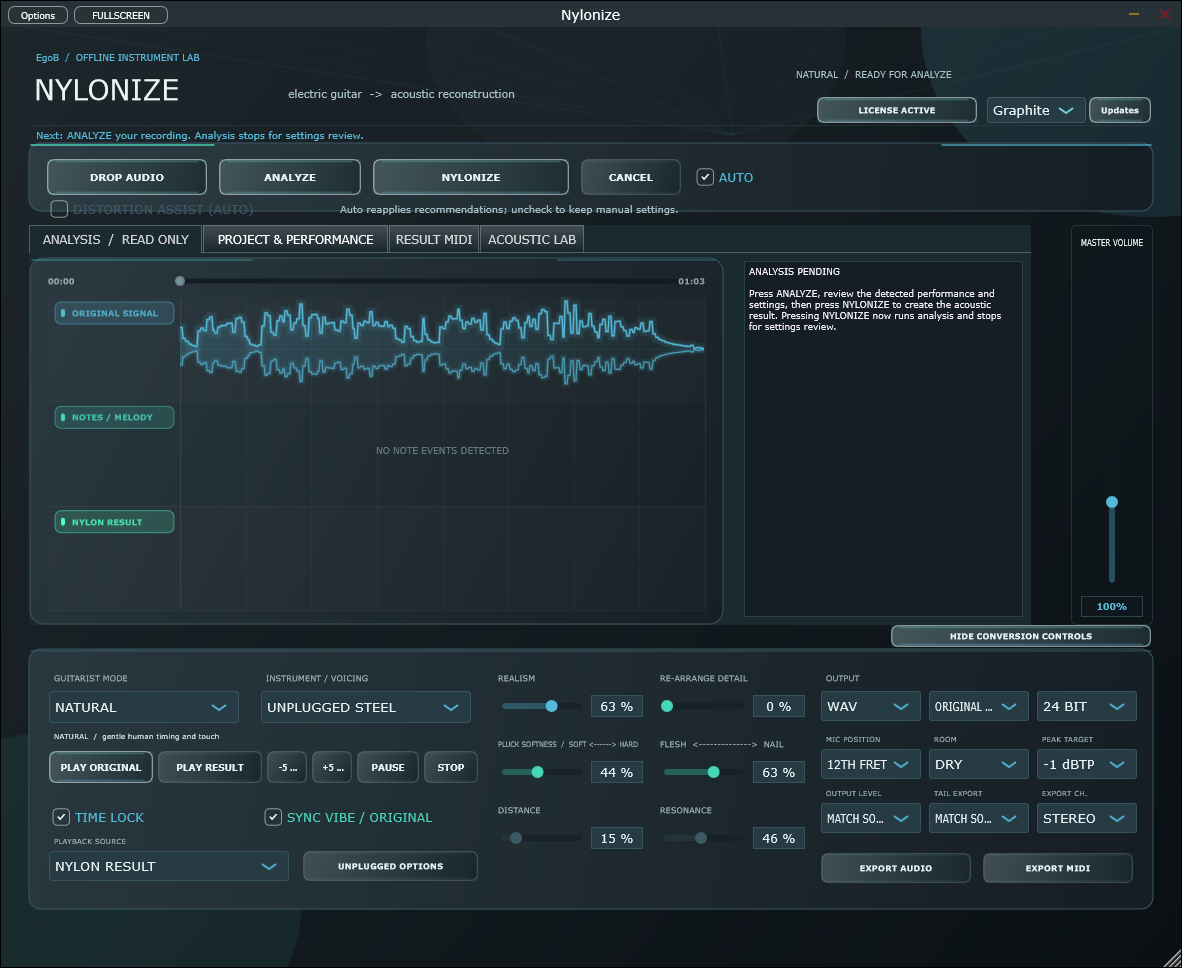The height and width of the screenshot is (968, 1182).
Task: Skip back with the -5 button
Action: click(x=287, y=767)
